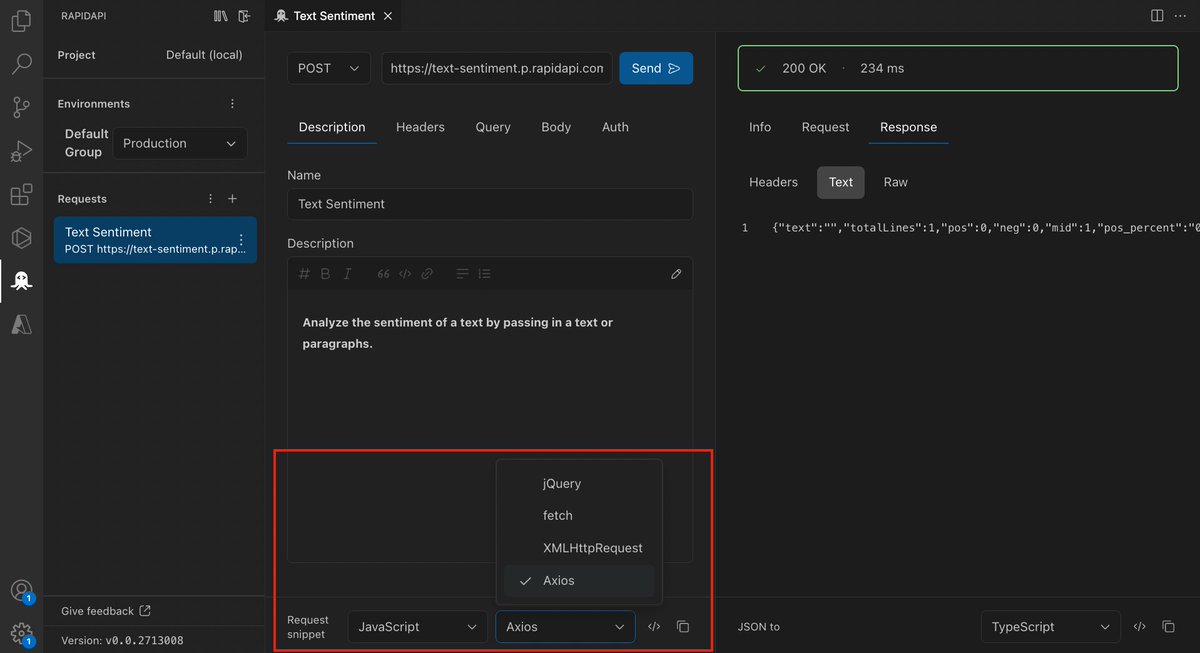Insert a link in the description editor
Viewport: 1200px width, 653px height.
[428, 273]
